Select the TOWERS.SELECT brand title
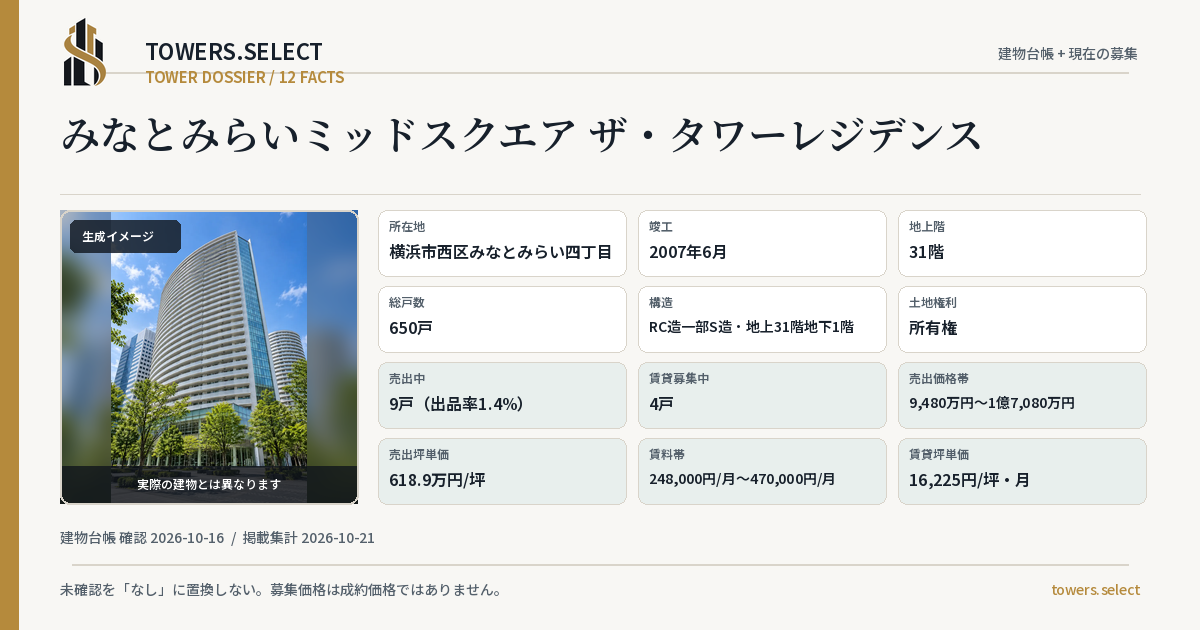This screenshot has width=1200, height=630. point(234,52)
